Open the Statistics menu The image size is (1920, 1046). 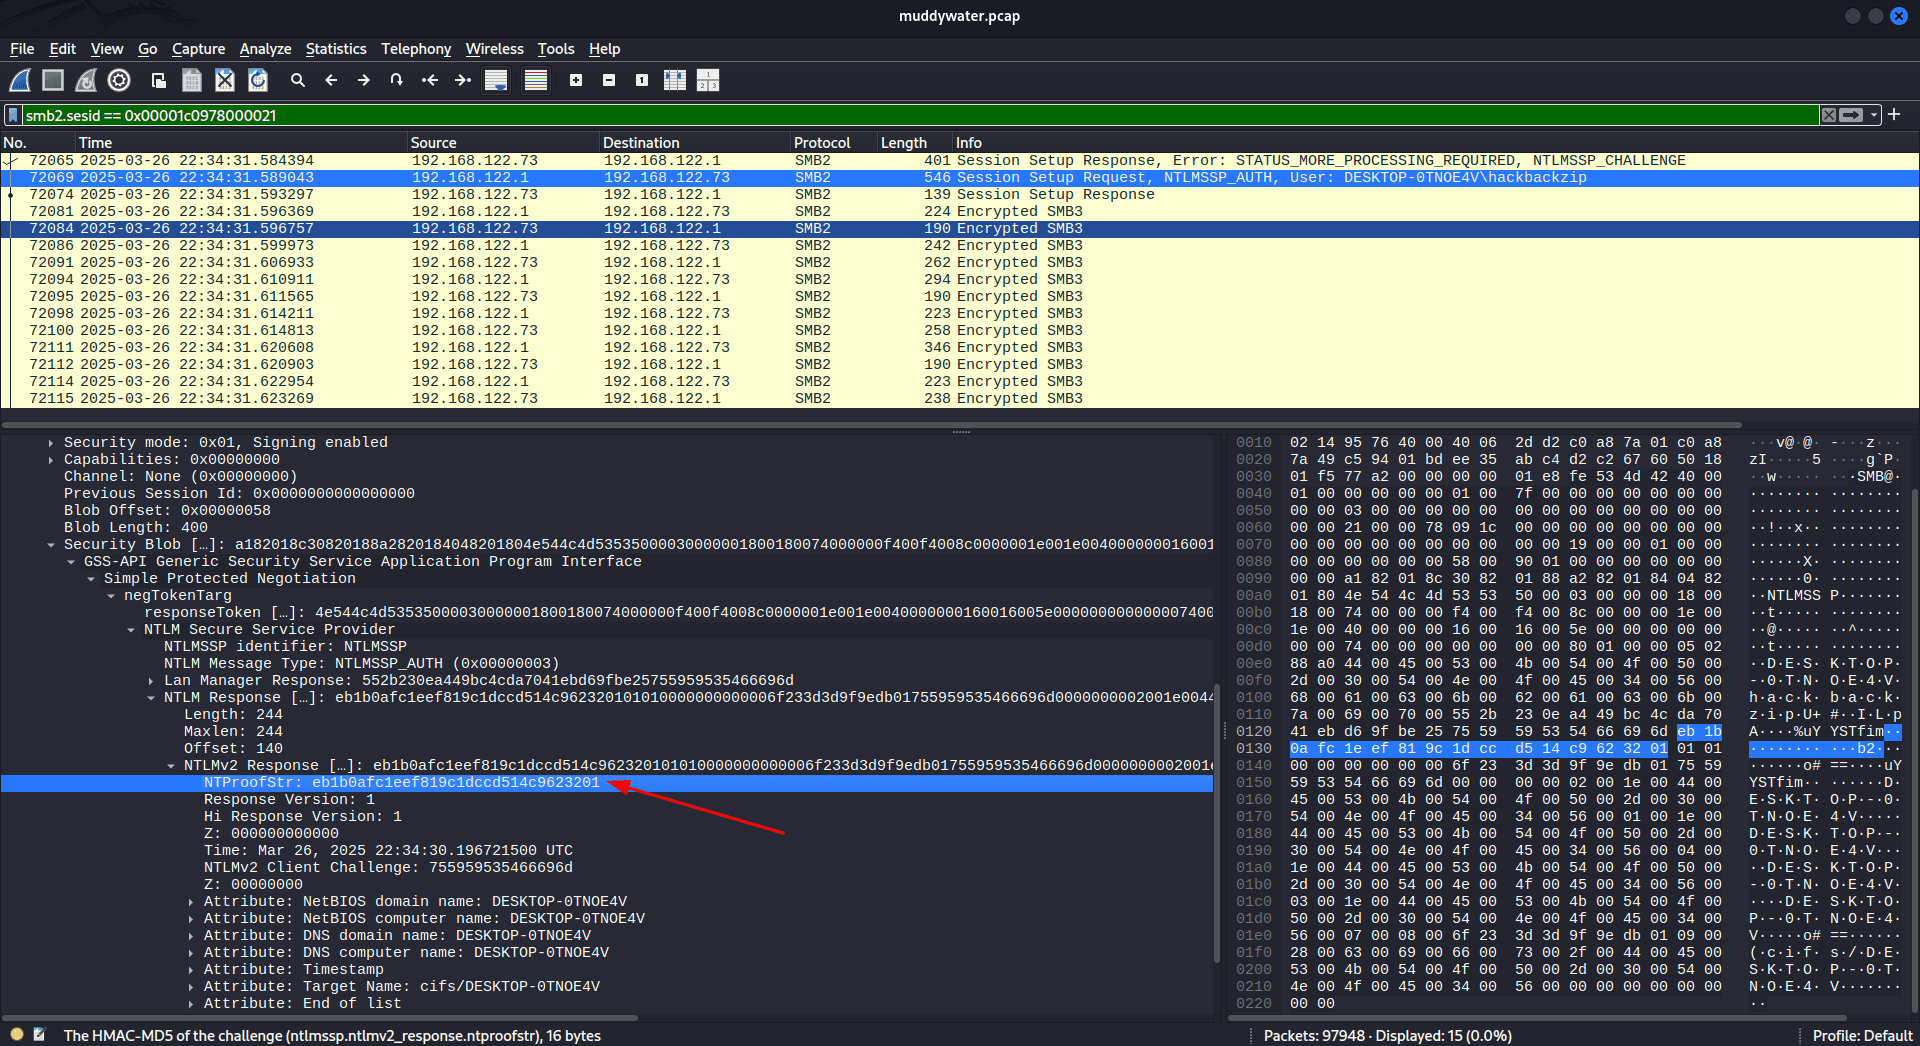[336, 49]
